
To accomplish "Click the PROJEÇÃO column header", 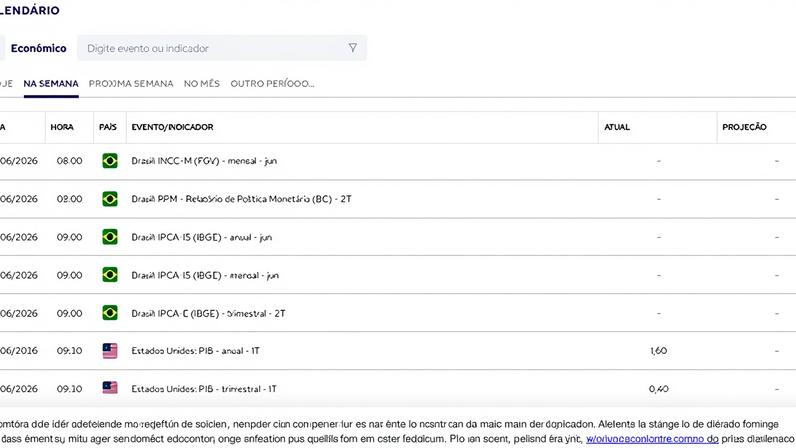I will tap(744, 127).
